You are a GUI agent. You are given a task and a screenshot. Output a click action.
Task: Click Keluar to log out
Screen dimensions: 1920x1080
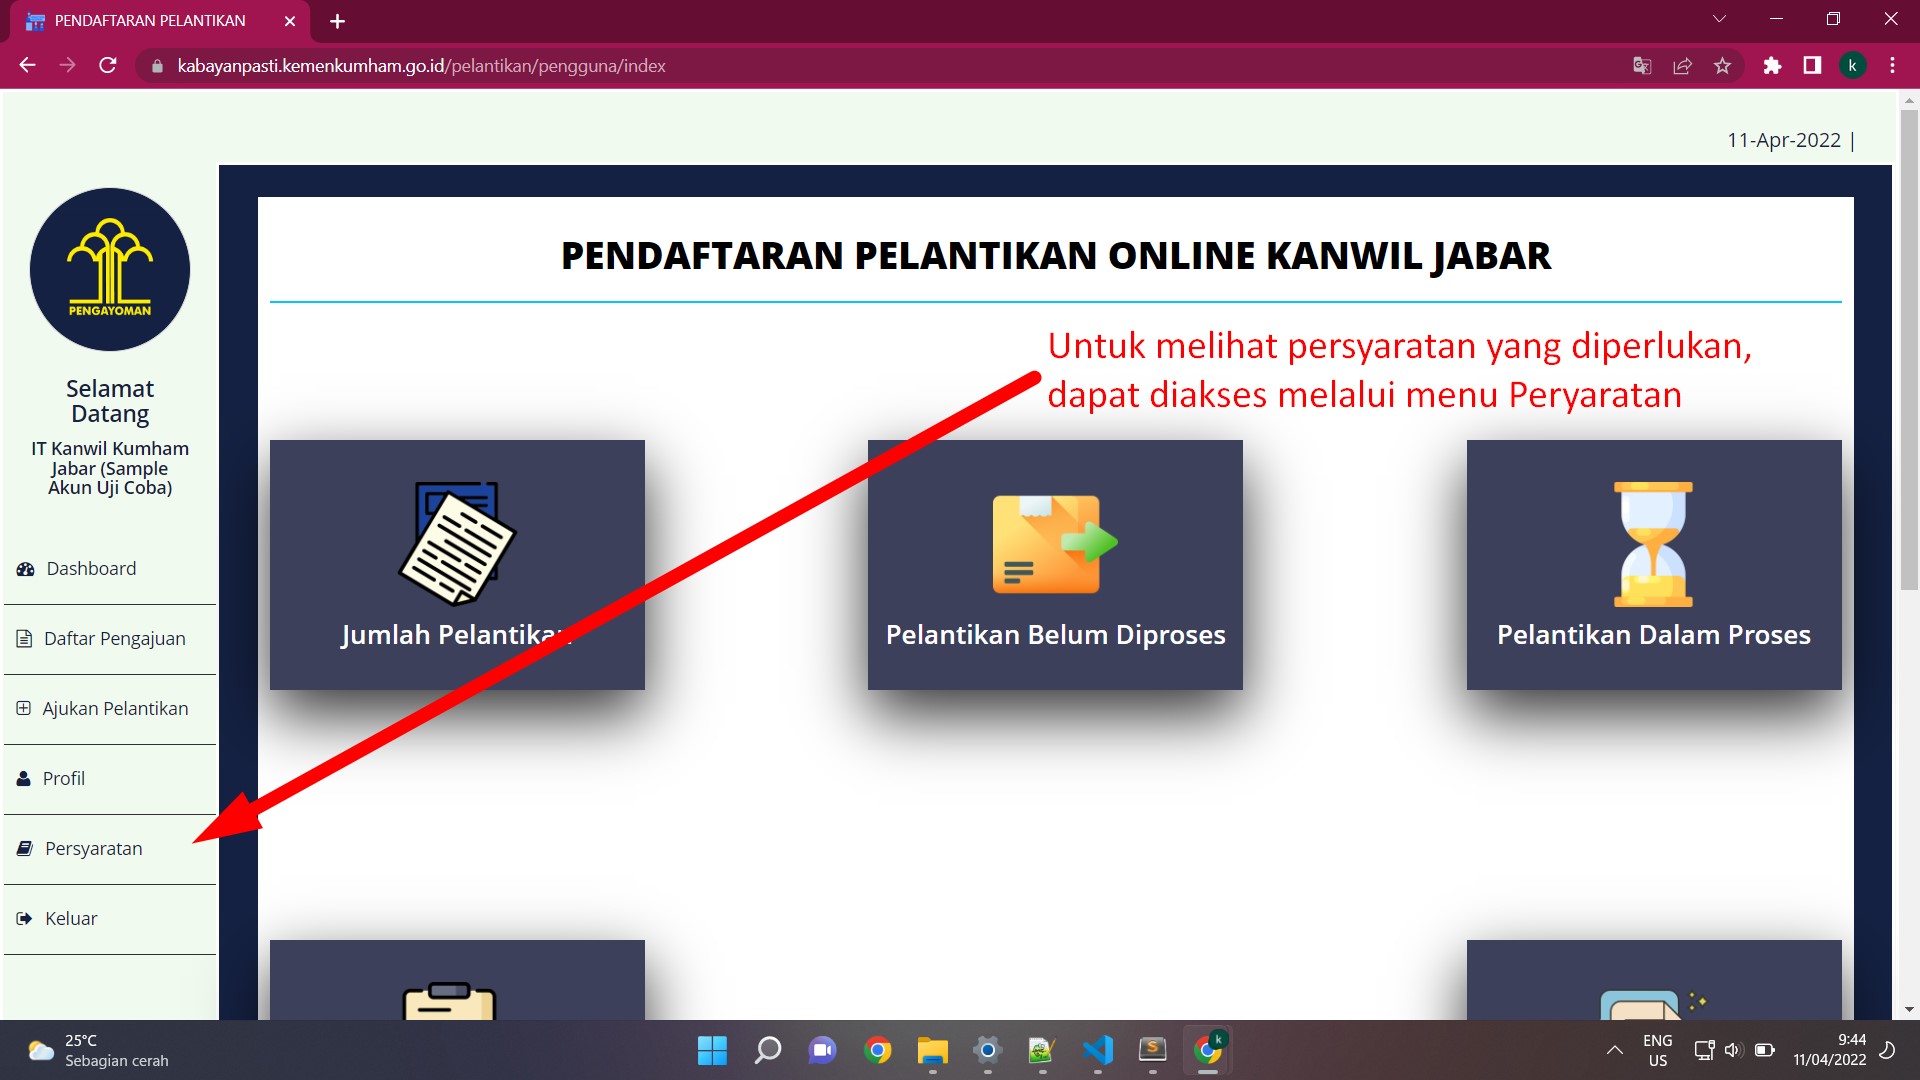(70, 919)
